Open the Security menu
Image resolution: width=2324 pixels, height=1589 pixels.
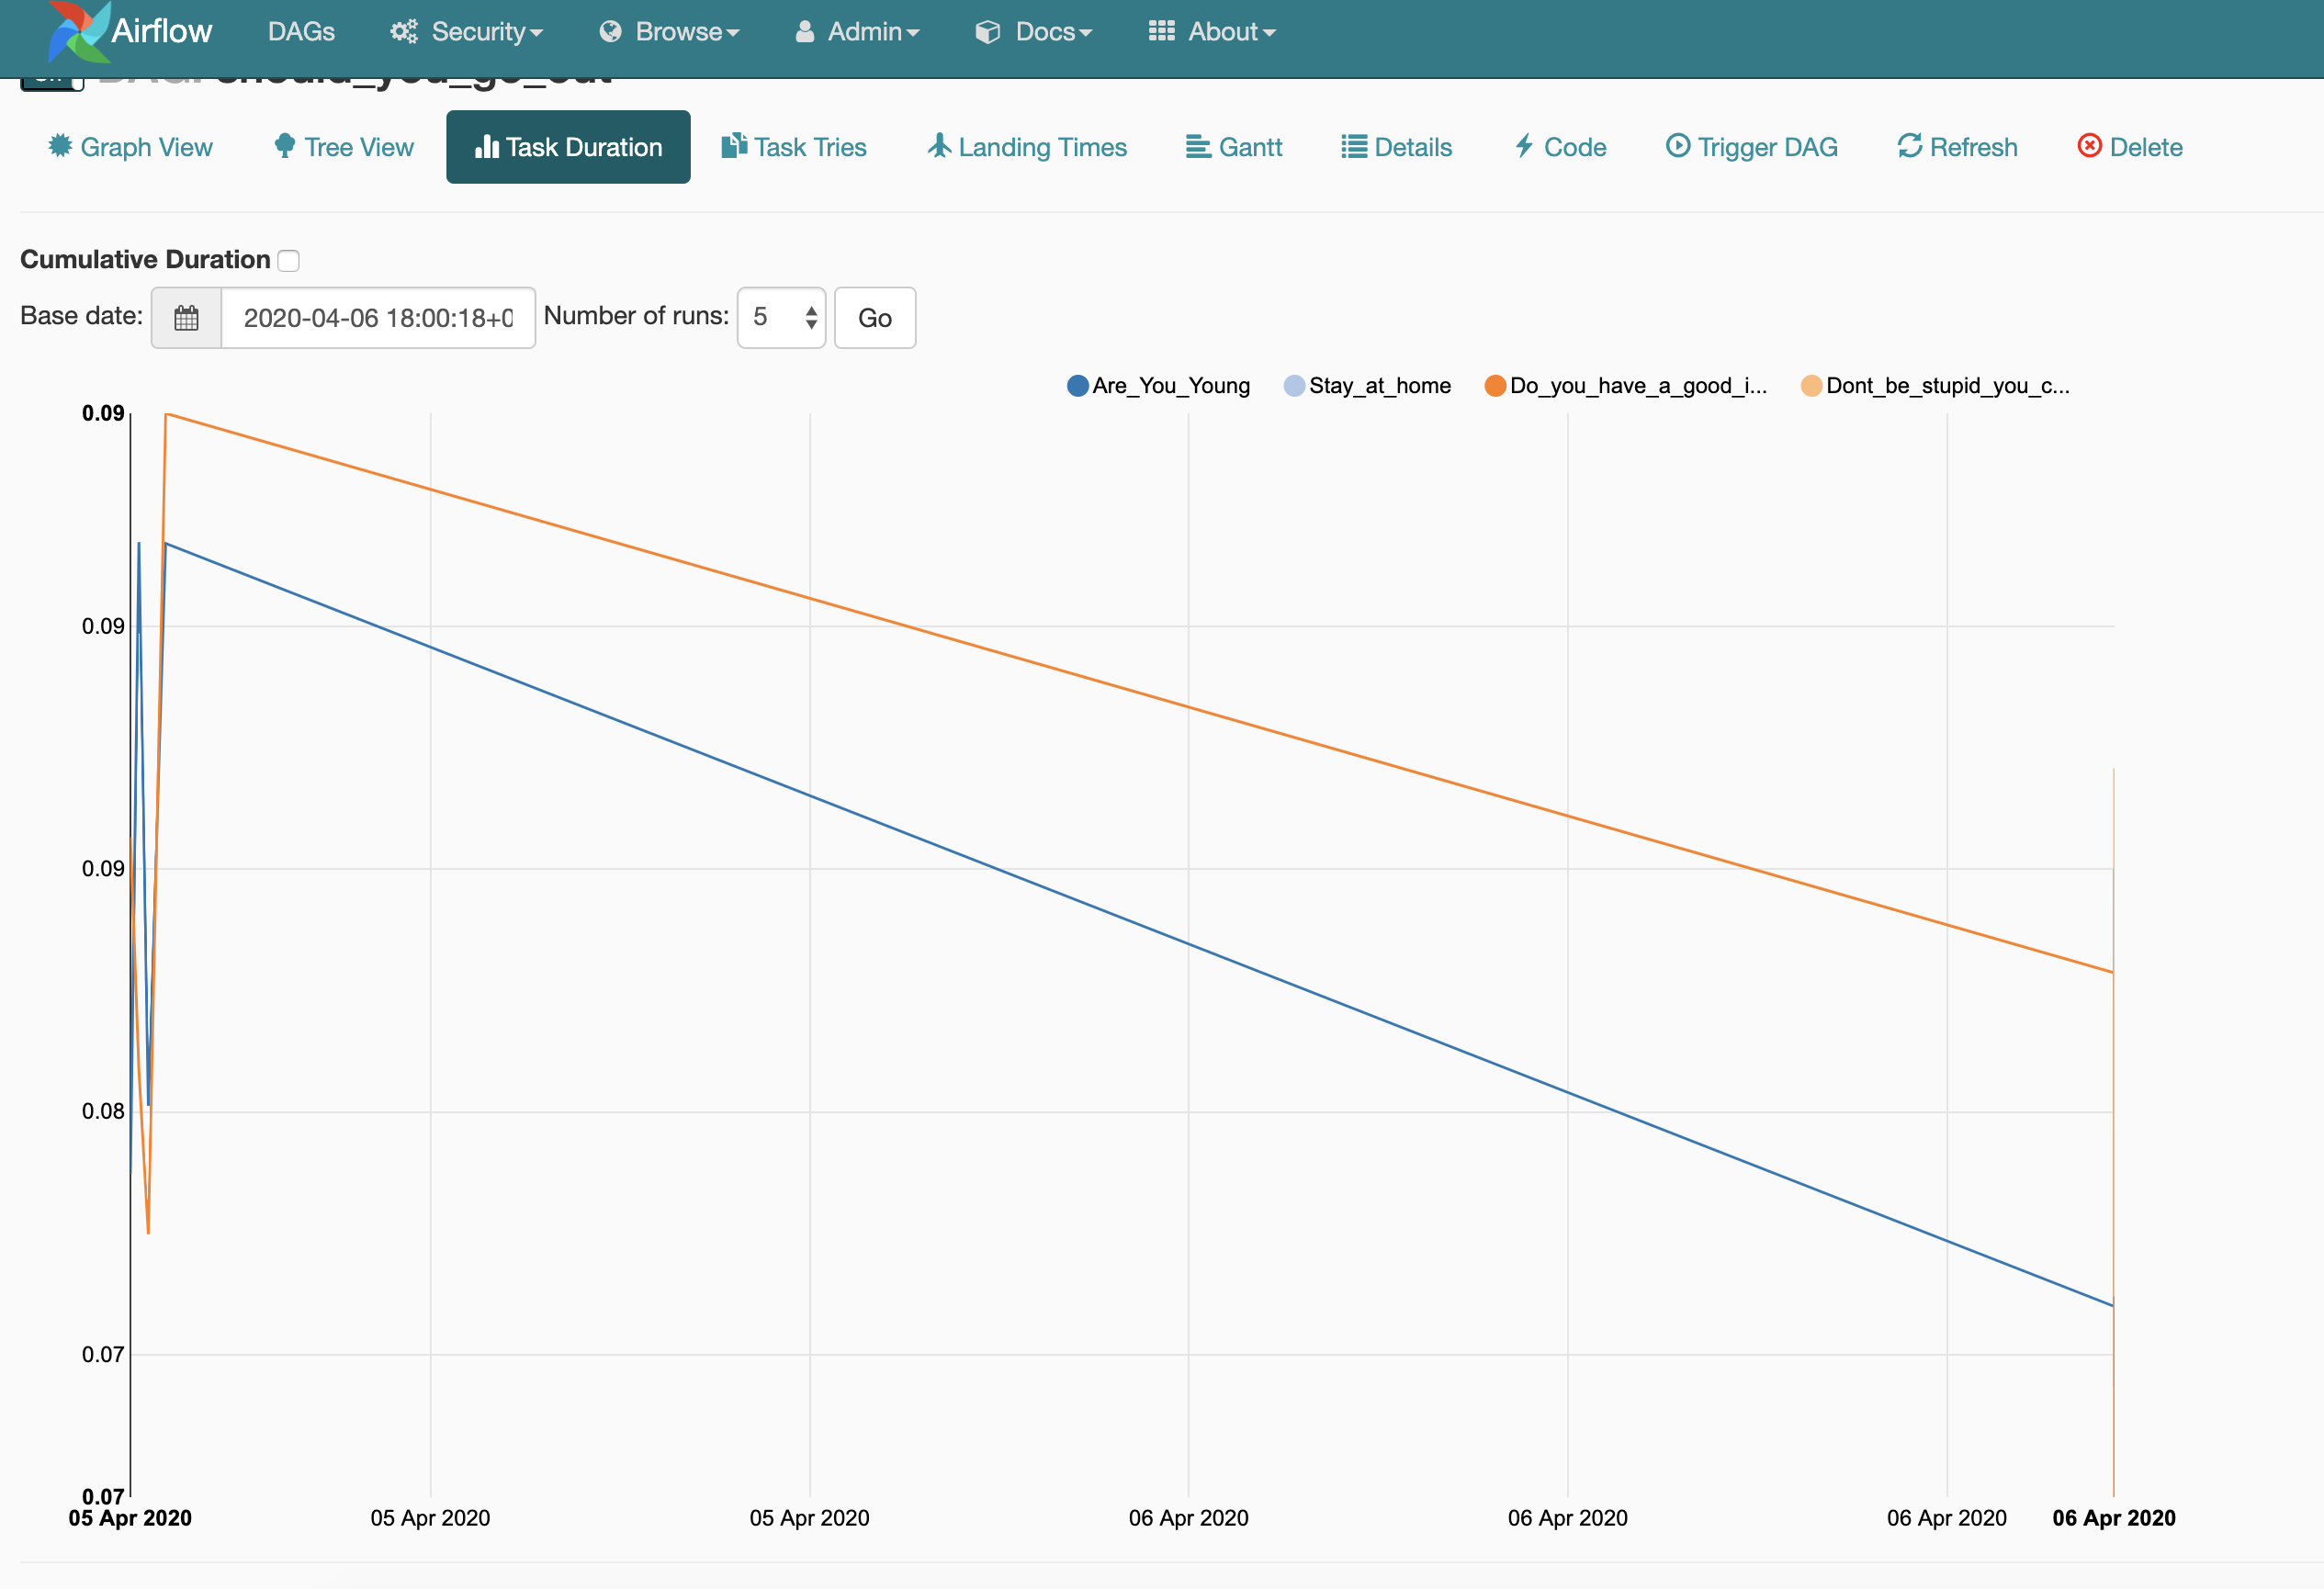[466, 31]
